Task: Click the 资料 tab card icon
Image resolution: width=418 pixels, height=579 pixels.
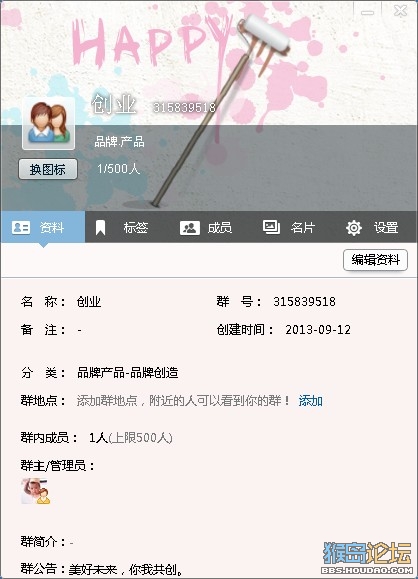Action: click(x=21, y=227)
